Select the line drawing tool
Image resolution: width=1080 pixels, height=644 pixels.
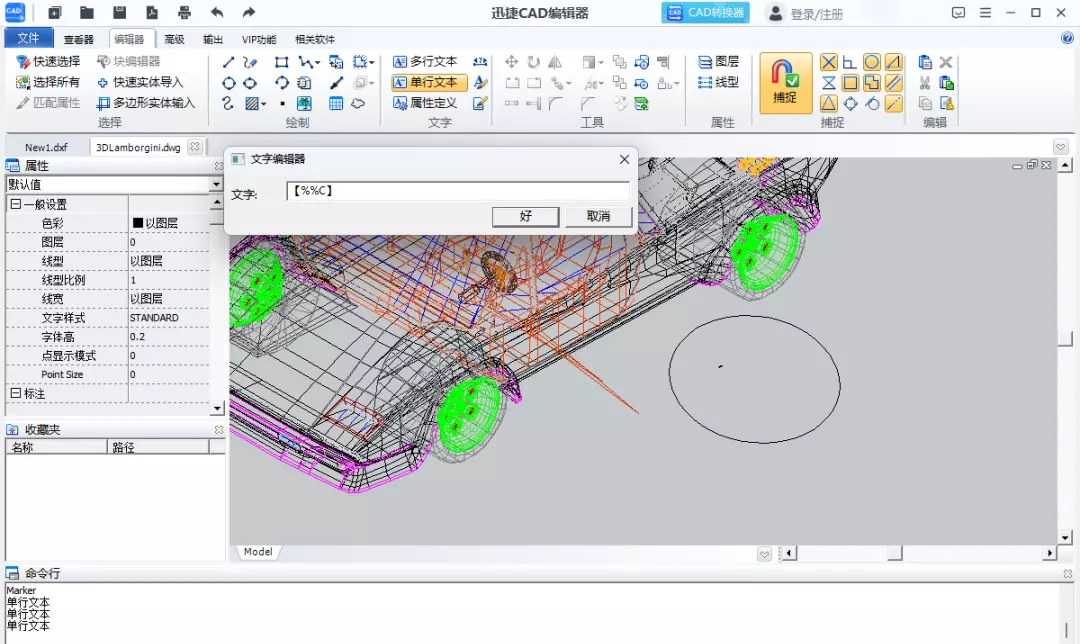click(x=228, y=62)
